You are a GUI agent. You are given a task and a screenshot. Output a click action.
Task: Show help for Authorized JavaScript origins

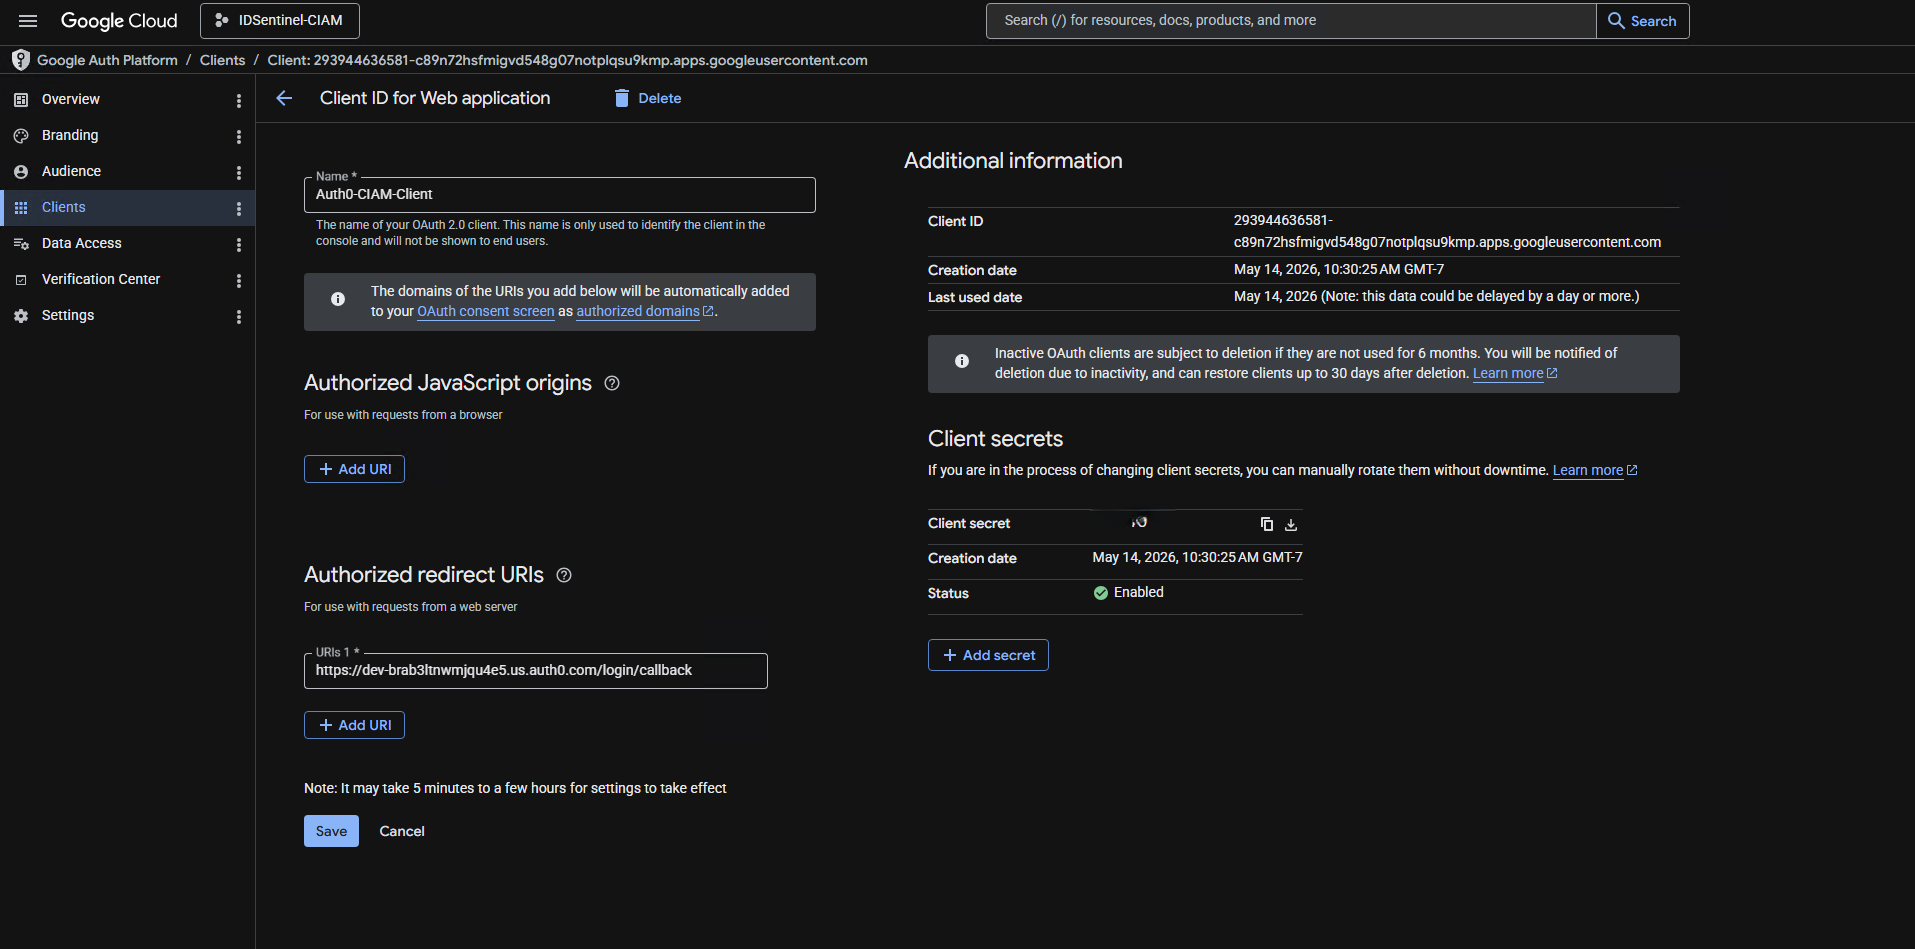[612, 383]
